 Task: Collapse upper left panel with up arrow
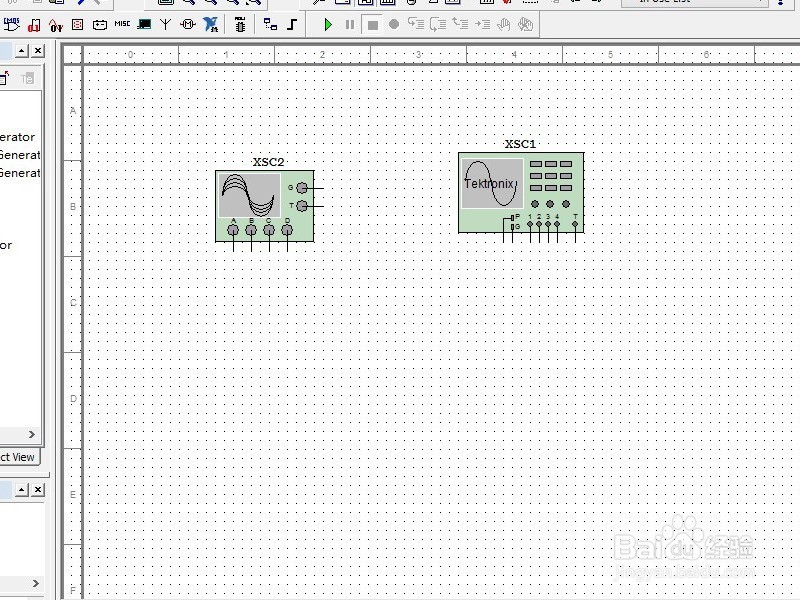[x=21, y=51]
